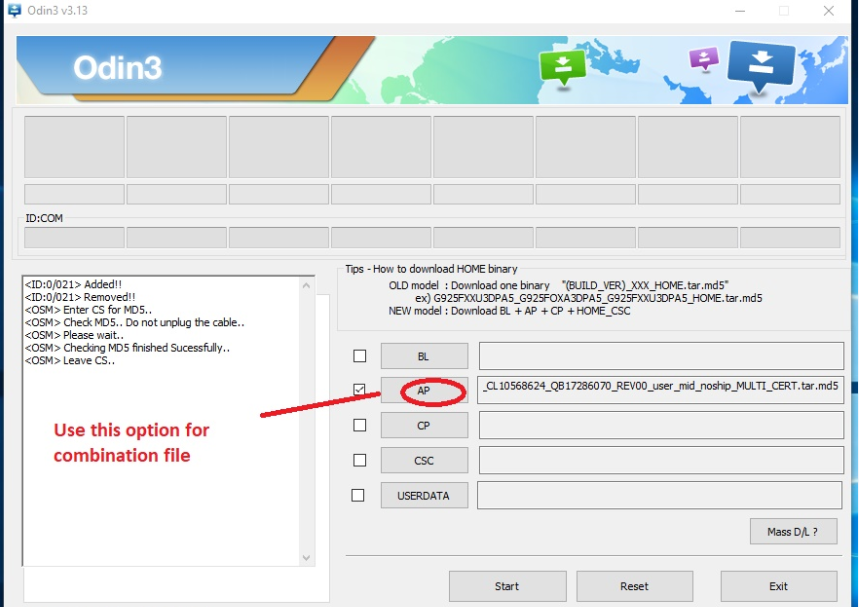Click the ID:COM label
This screenshot has width=859, height=607.
point(44,218)
